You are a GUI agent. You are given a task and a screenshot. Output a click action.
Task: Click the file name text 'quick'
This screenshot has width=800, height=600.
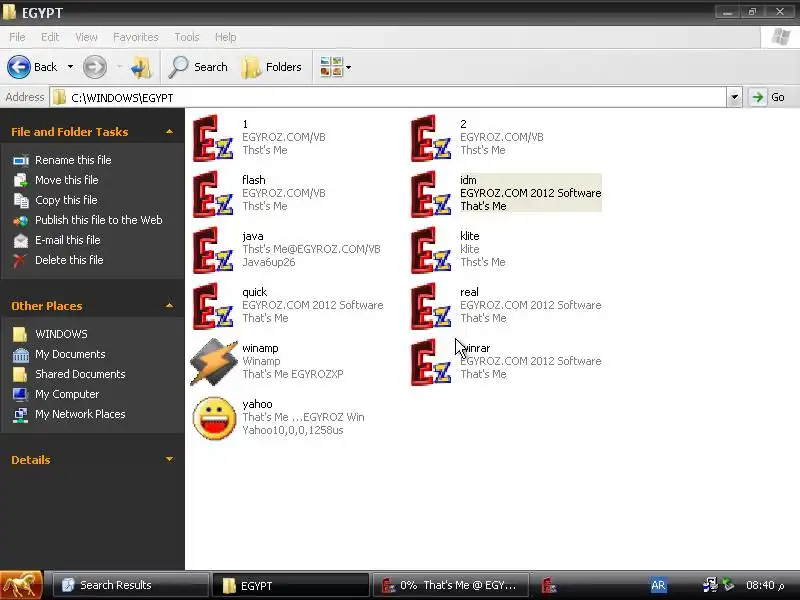255,292
